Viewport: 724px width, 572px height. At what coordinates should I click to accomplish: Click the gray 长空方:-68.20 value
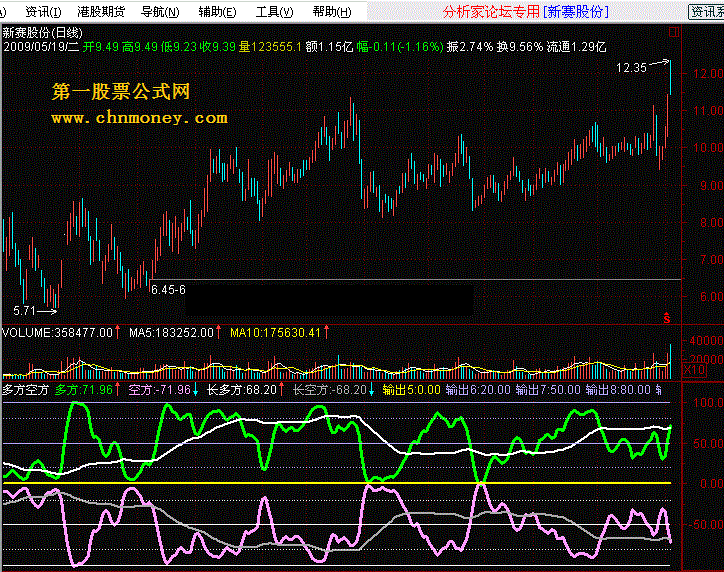(330, 390)
